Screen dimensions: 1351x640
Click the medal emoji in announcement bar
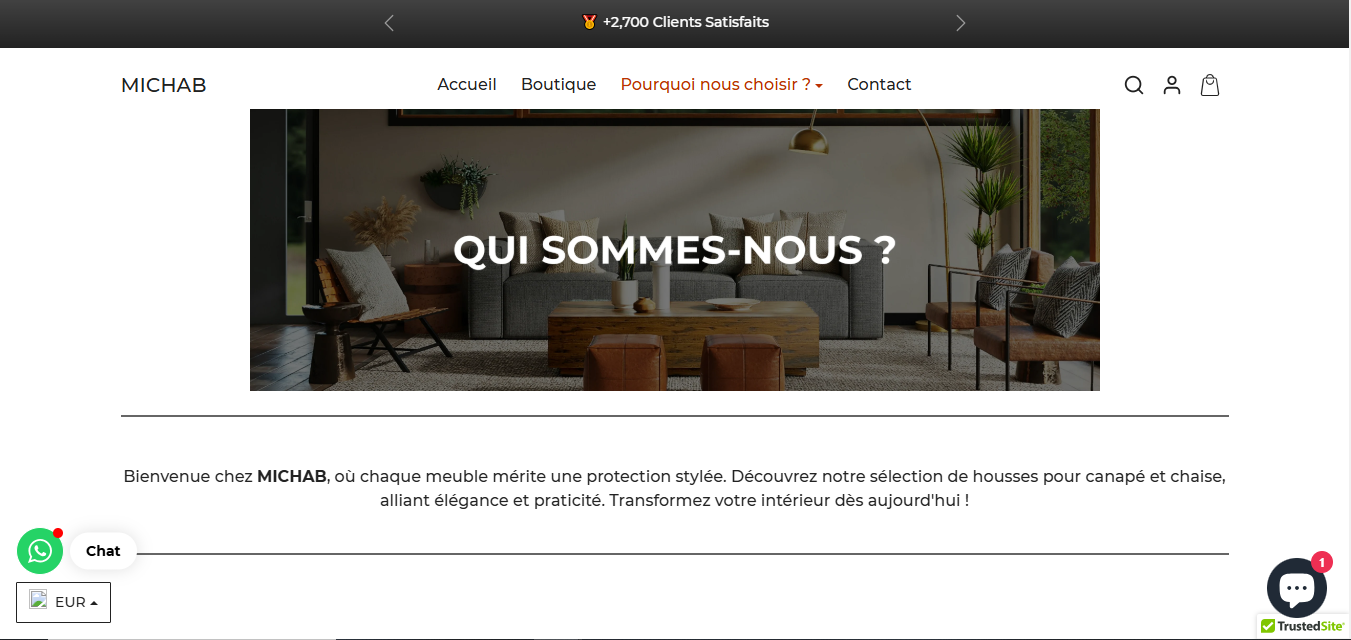pyautogui.click(x=589, y=22)
